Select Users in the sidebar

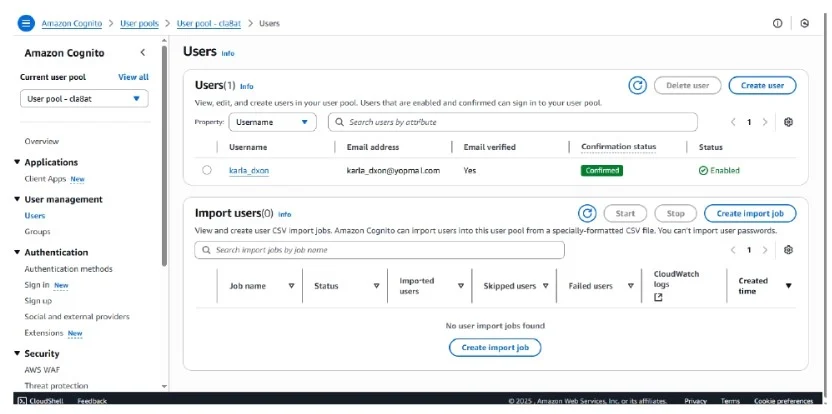(x=34, y=215)
